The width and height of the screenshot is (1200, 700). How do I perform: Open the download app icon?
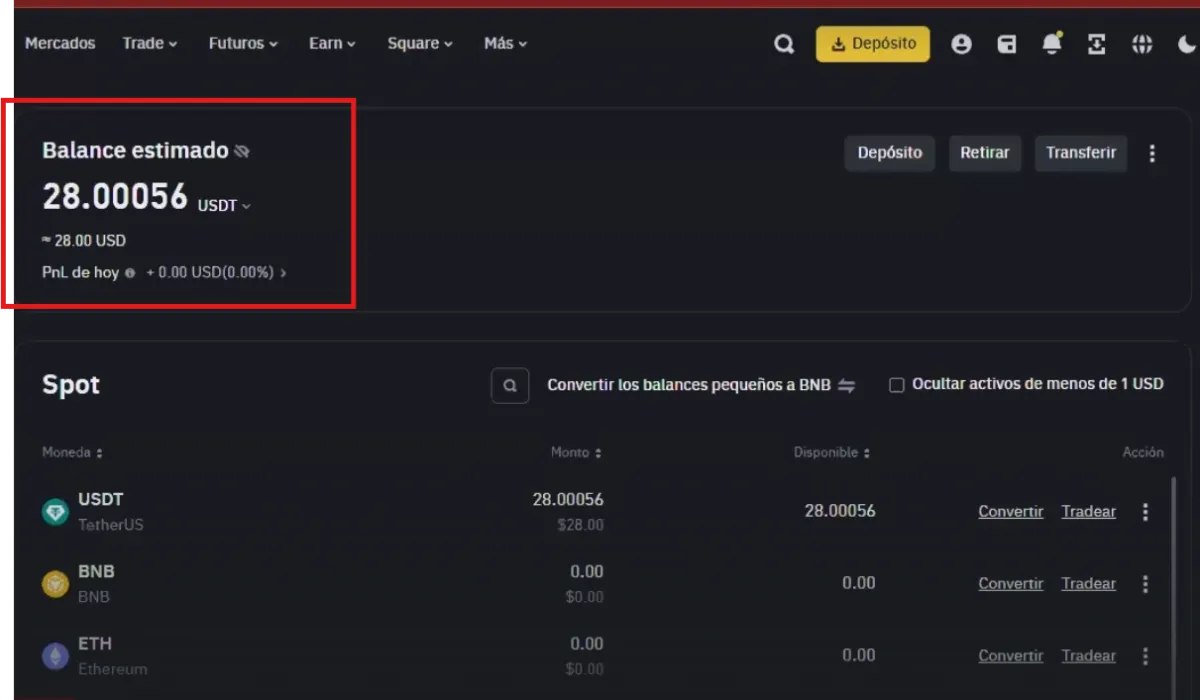pyautogui.click(x=1097, y=44)
